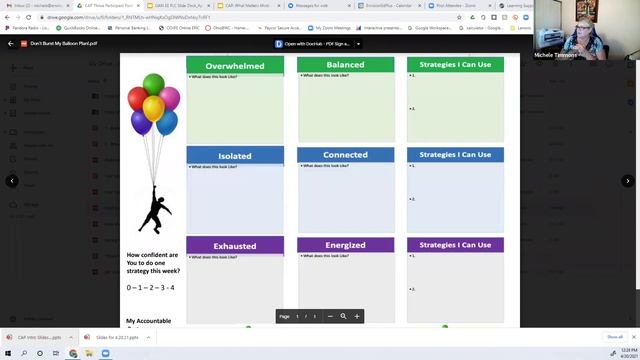Click the green Strategies I Can Use heading
The width and height of the screenshot is (640, 360).
455,64
